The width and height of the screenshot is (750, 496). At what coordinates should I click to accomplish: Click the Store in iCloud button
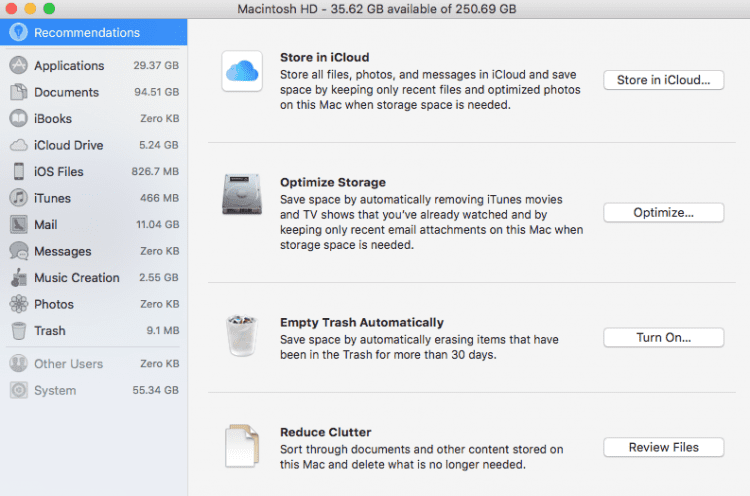(x=663, y=80)
